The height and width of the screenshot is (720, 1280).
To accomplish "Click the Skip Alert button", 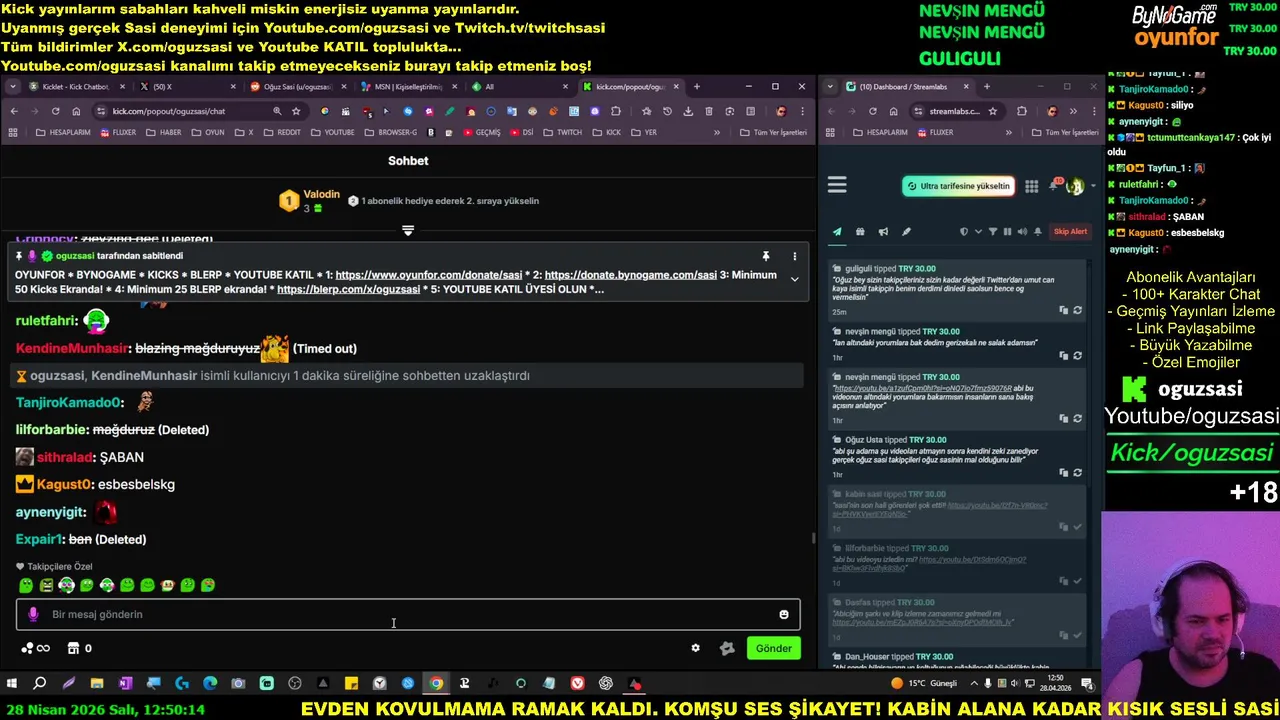I will tap(1070, 232).
